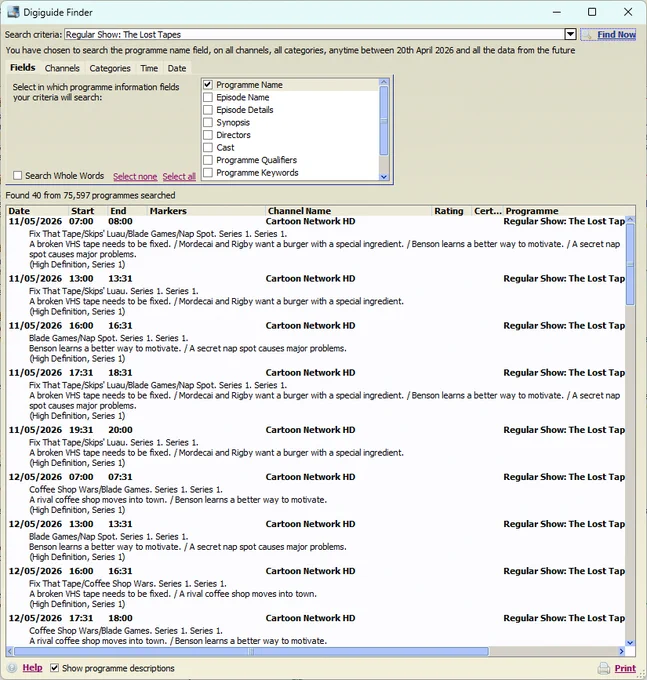Click the Select all link

[x=179, y=177]
